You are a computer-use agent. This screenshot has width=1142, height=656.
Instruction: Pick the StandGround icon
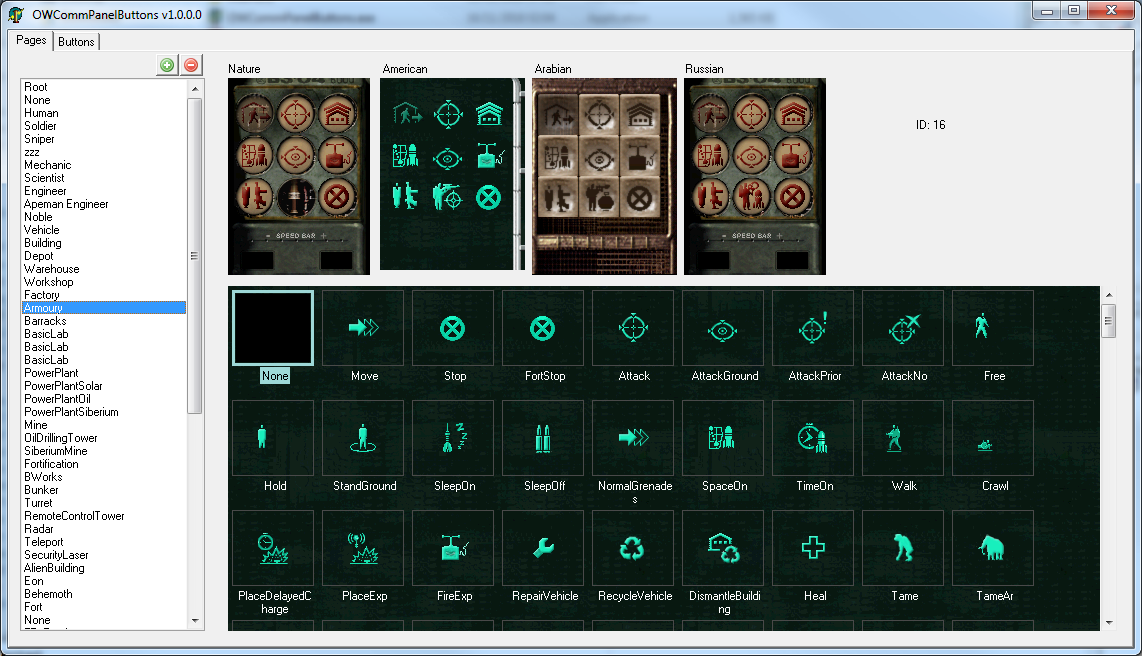pos(363,438)
